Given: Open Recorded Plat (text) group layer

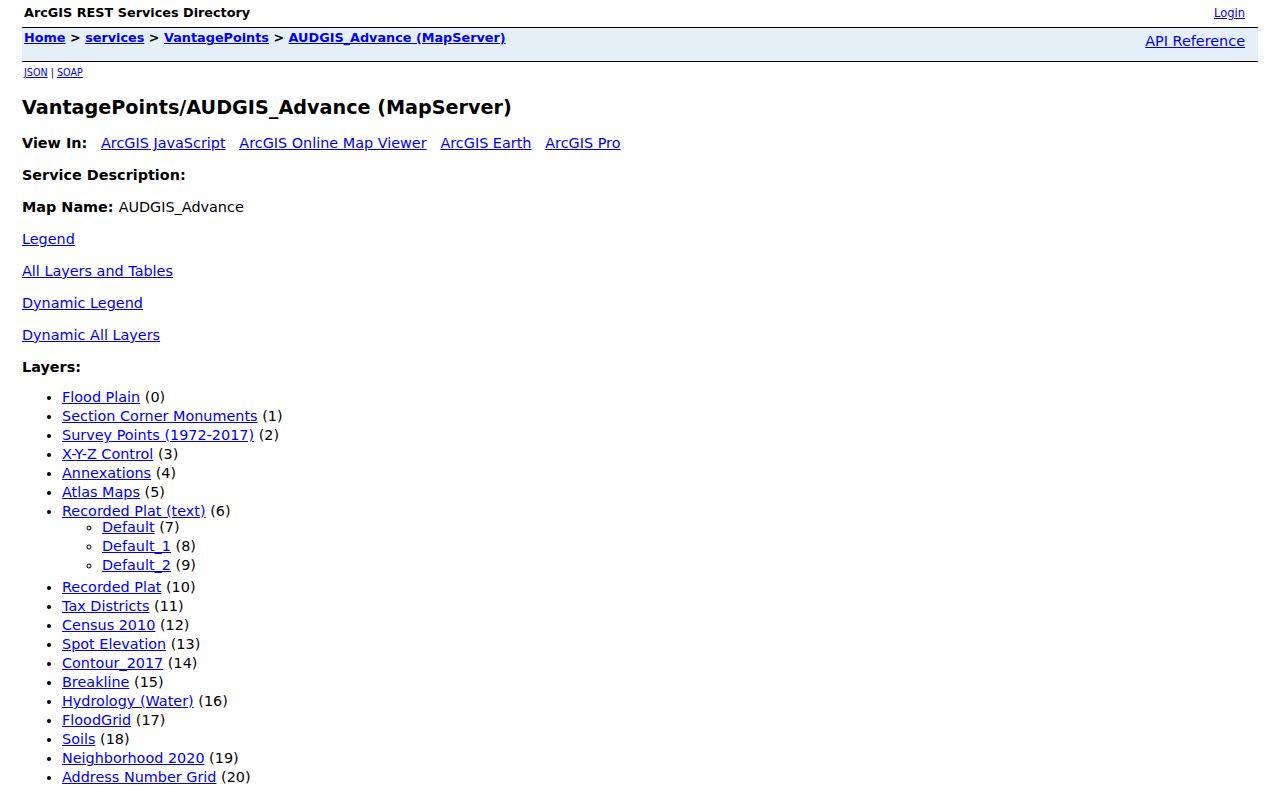Looking at the screenshot, I should pyautogui.click(x=134, y=511).
